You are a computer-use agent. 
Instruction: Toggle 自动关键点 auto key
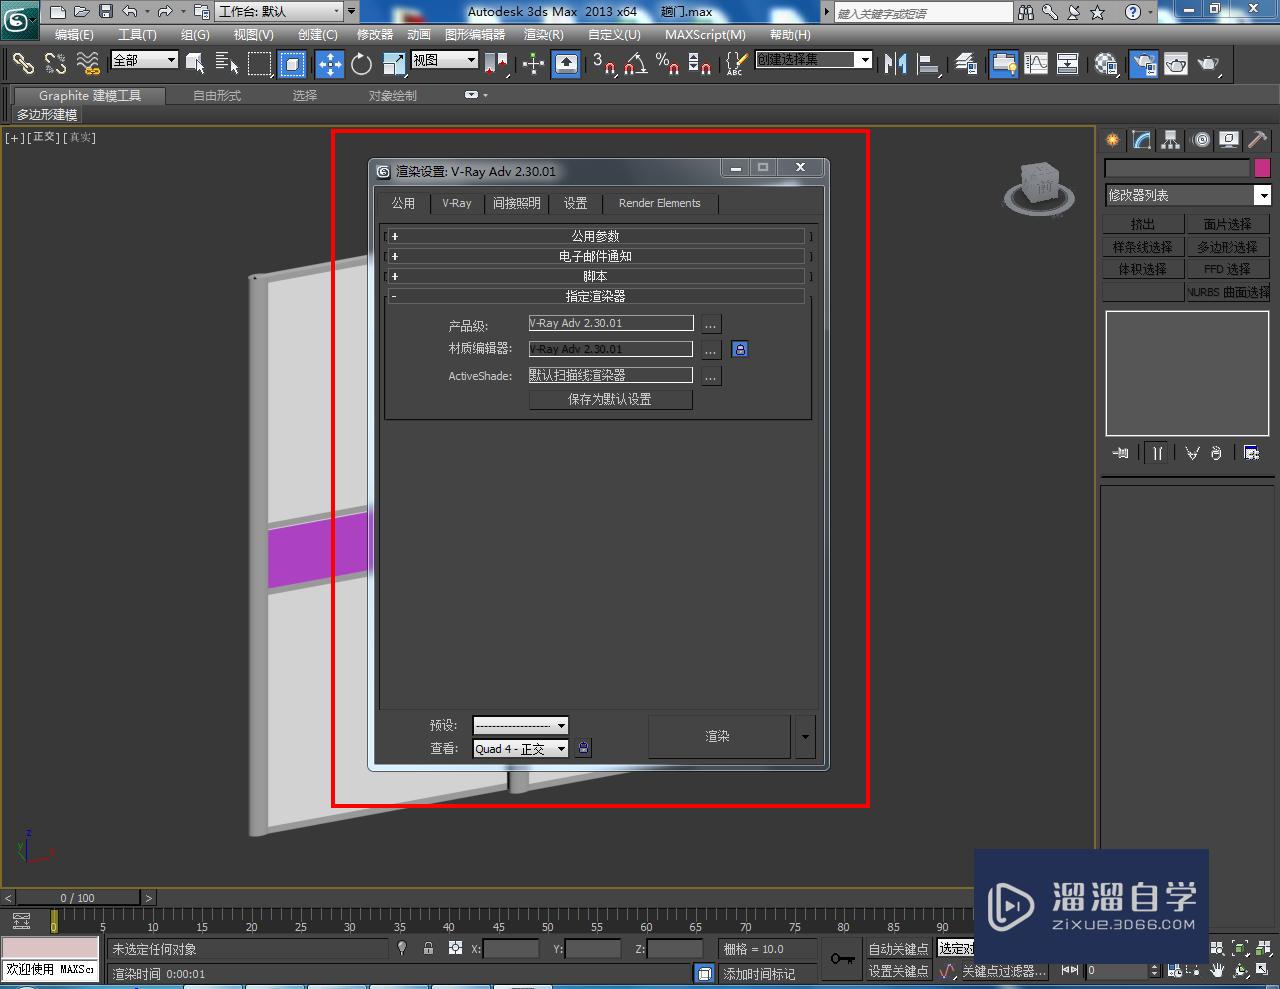coord(898,949)
